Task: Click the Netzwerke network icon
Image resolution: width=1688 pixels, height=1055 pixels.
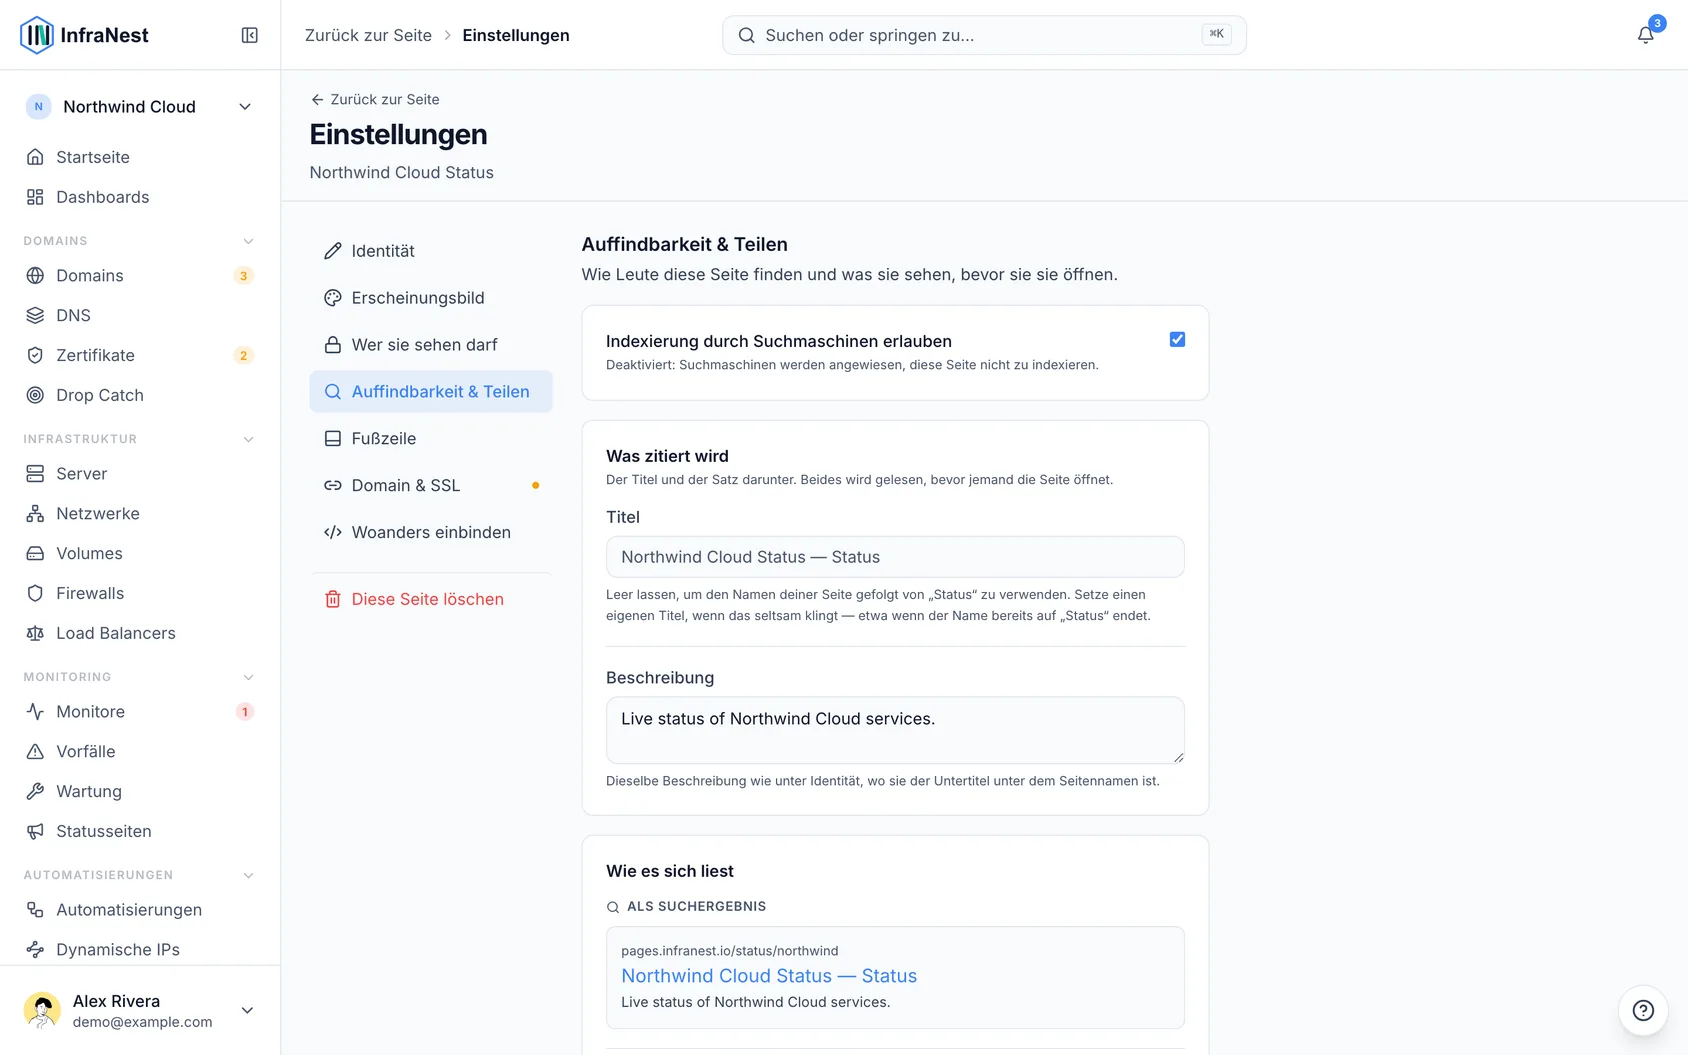Action: [35, 513]
